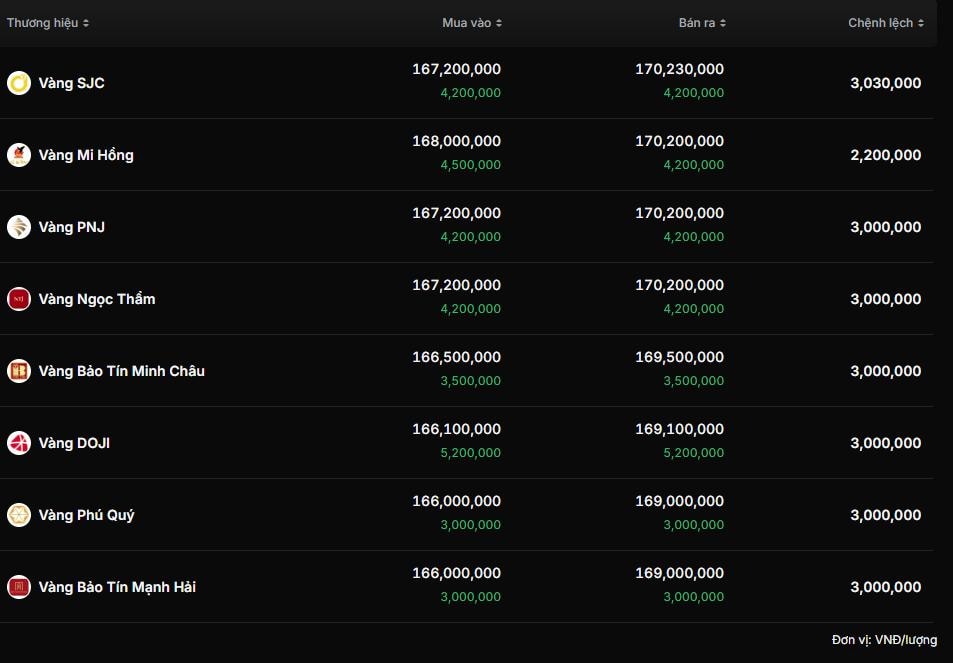Select the Vàng DOJI brand name
The image size is (953, 663).
74,443
